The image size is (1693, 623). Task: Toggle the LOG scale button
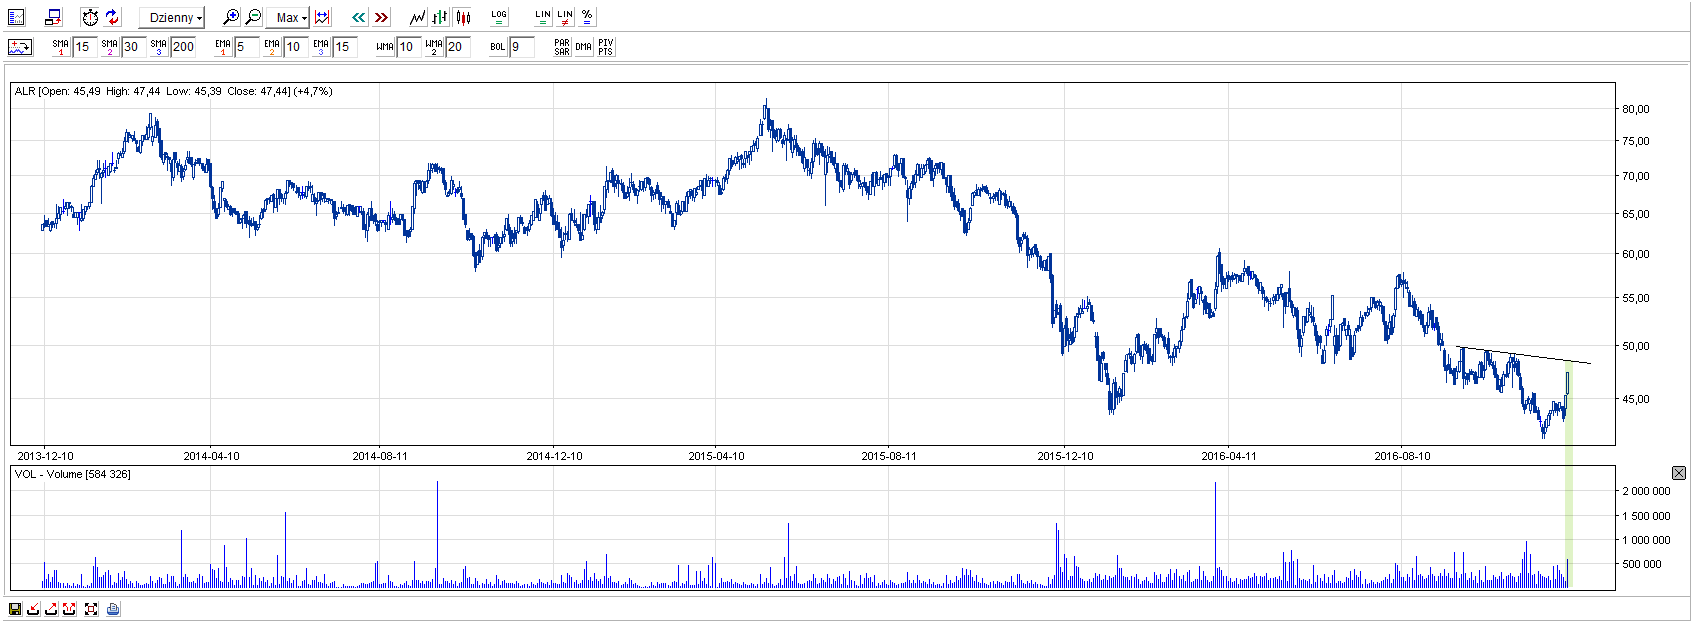click(499, 17)
